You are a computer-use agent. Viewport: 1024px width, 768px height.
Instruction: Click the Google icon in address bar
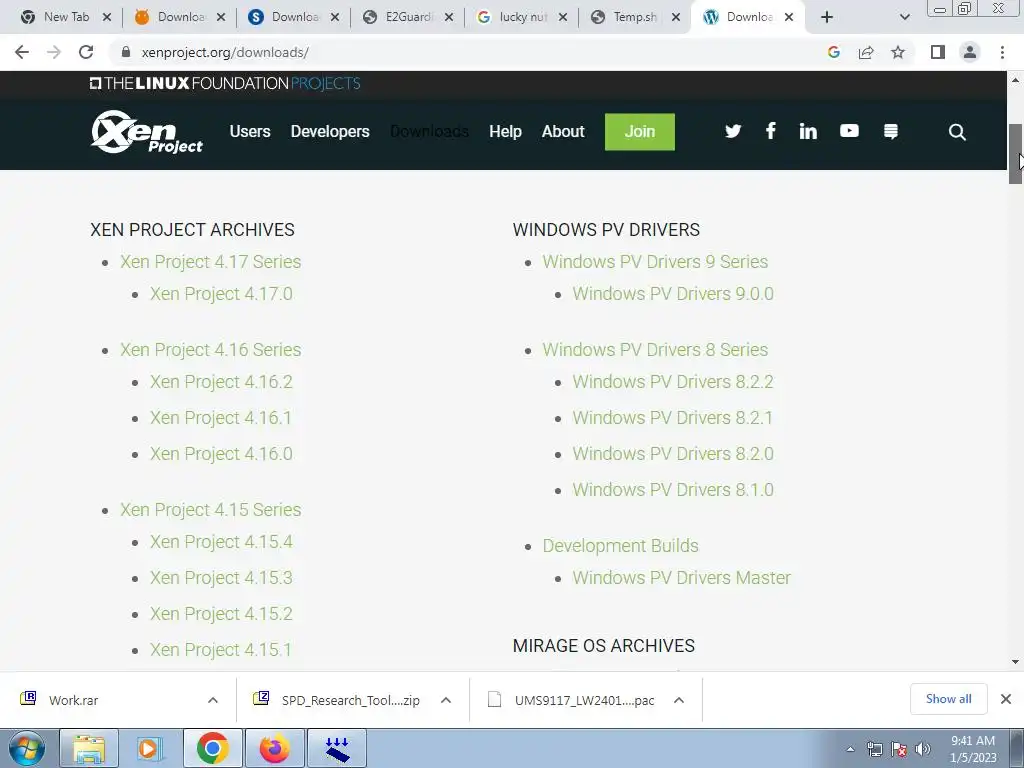coord(833,52)
